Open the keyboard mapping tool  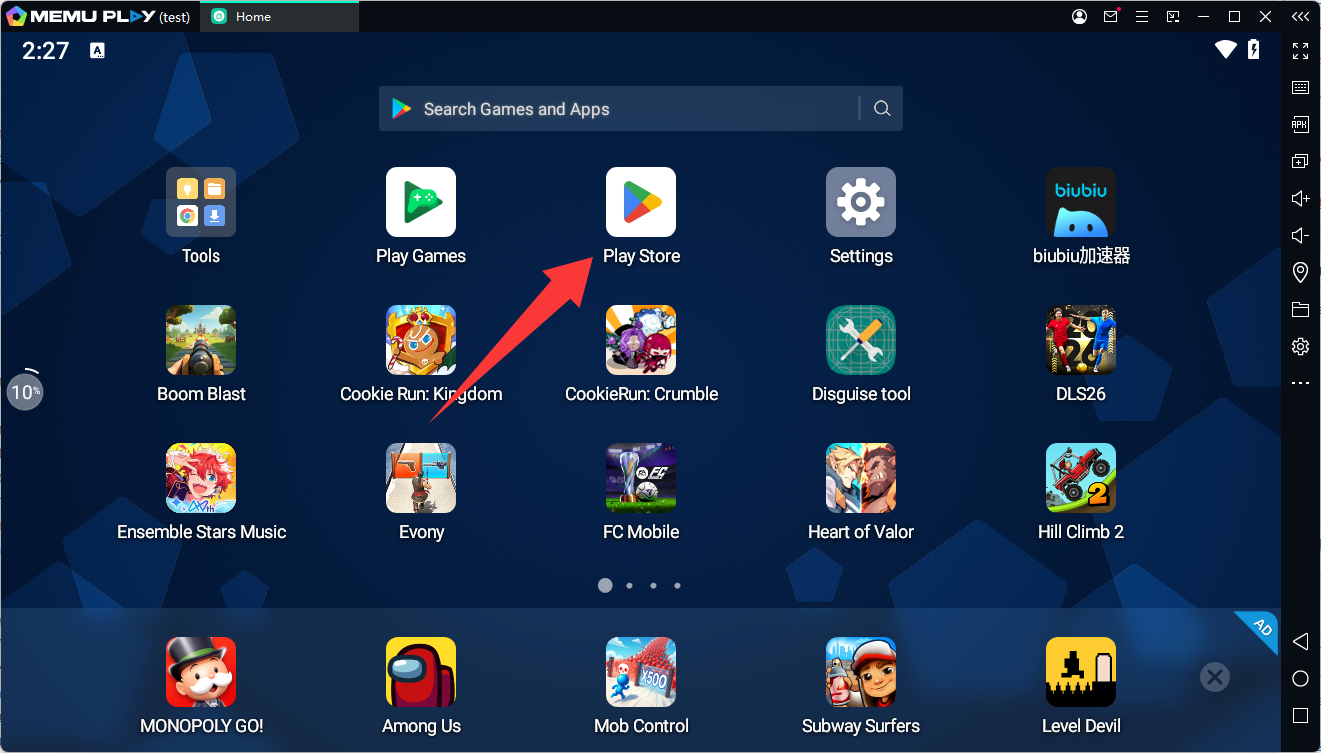pyautogui.click(x=1300, y=88)
